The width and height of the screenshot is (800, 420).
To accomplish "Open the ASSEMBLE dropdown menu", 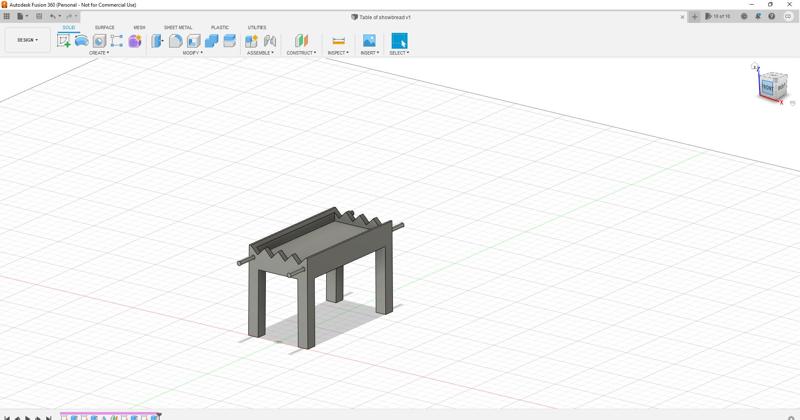I will 260,53.
